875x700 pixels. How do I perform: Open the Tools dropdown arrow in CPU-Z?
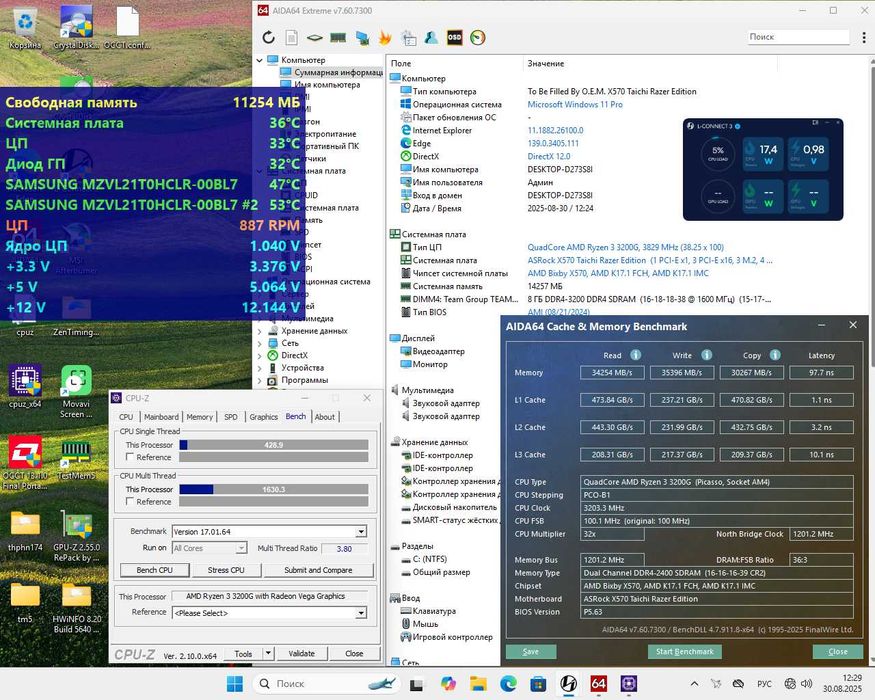pos(268,653)
